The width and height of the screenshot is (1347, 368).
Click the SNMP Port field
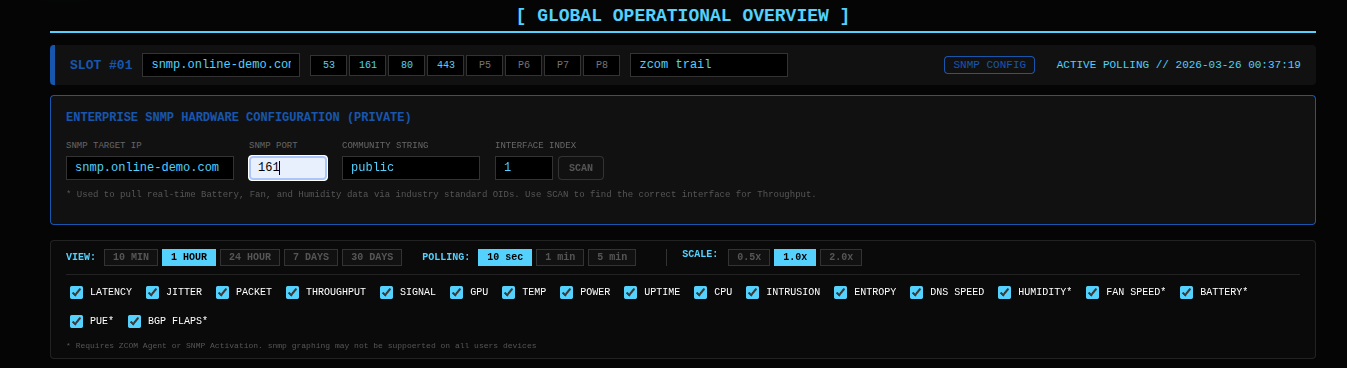[x=288, y=168]
